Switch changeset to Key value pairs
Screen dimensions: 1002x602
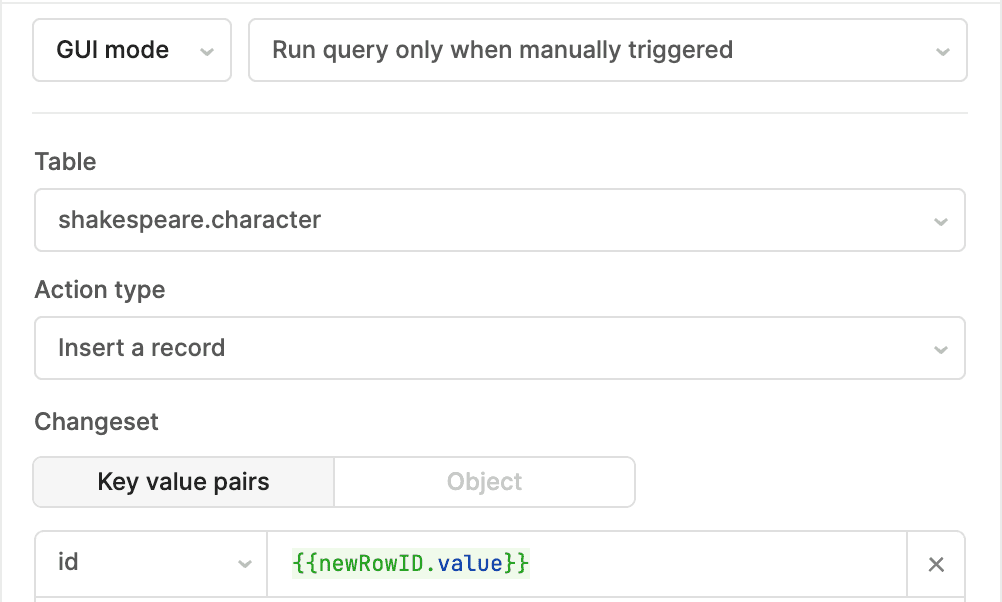(x=183, y=482)
